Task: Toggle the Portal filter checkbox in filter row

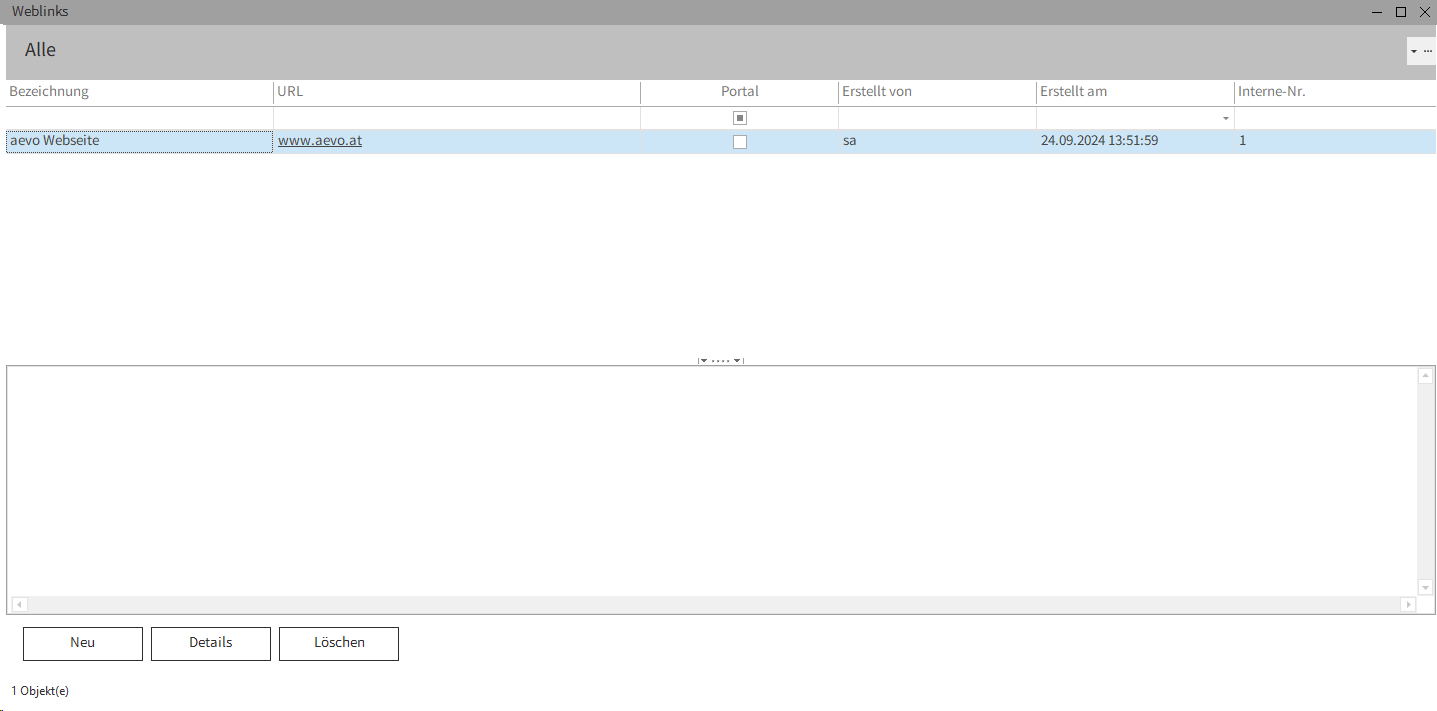Action: 740,118
